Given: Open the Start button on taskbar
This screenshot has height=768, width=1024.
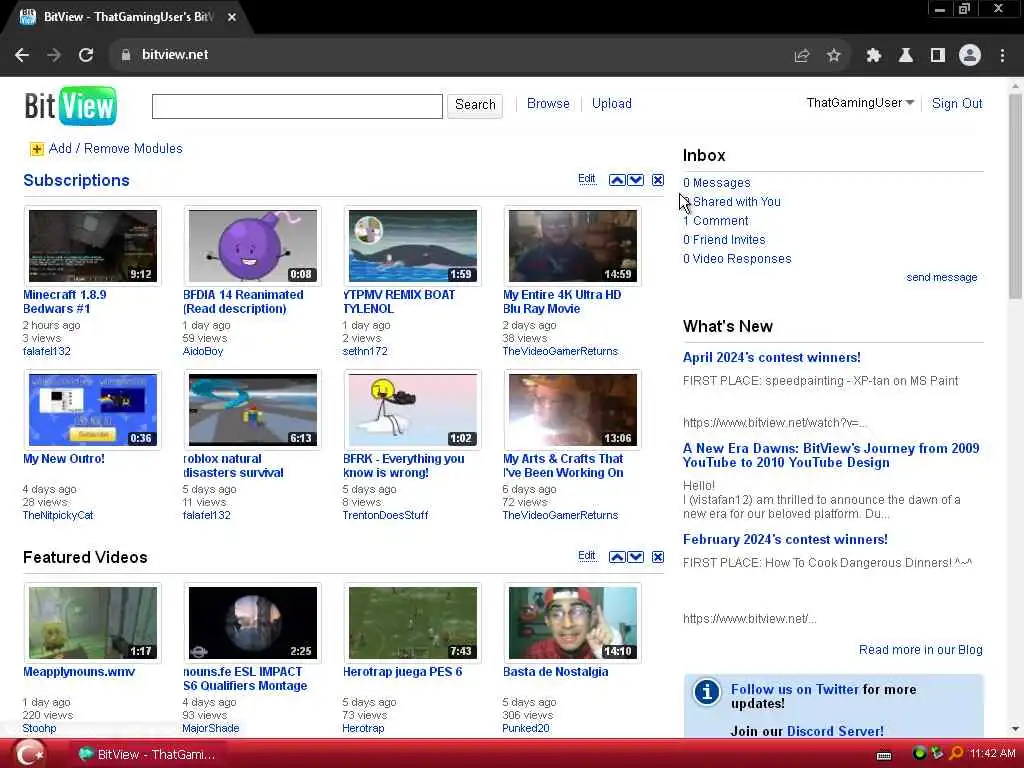Looking at the screenshot, I should (30, 754).
